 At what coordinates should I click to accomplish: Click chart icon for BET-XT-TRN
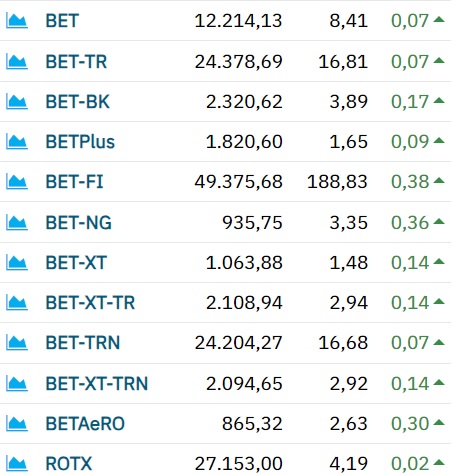(17, 384)
